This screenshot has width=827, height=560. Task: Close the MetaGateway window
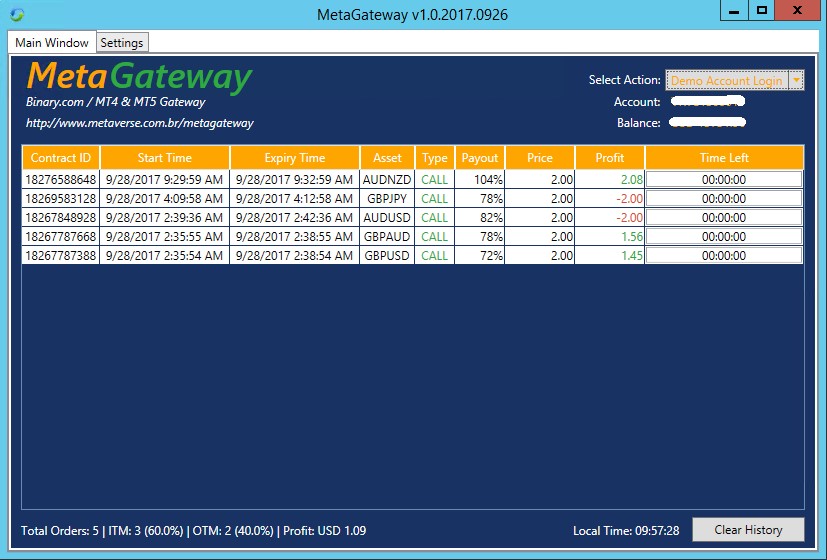797,11
